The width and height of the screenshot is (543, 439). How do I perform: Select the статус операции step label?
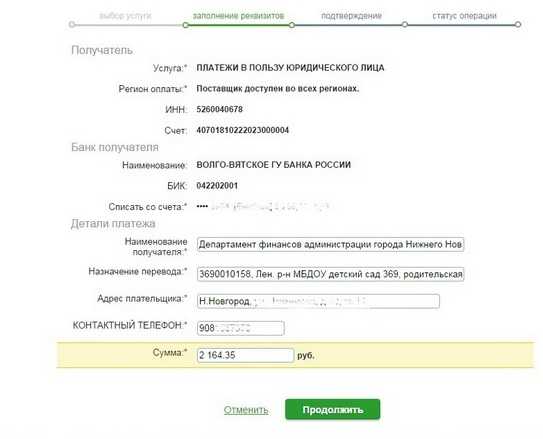click(x=464, y=16)
